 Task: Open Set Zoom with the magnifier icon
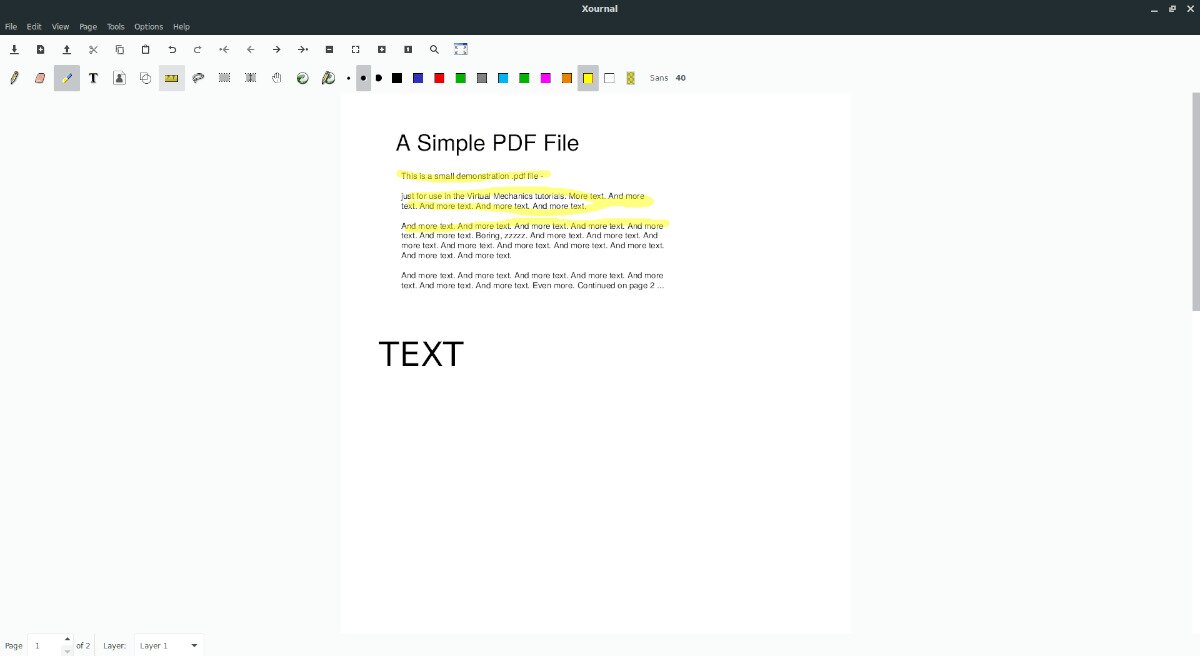point(434,49)
